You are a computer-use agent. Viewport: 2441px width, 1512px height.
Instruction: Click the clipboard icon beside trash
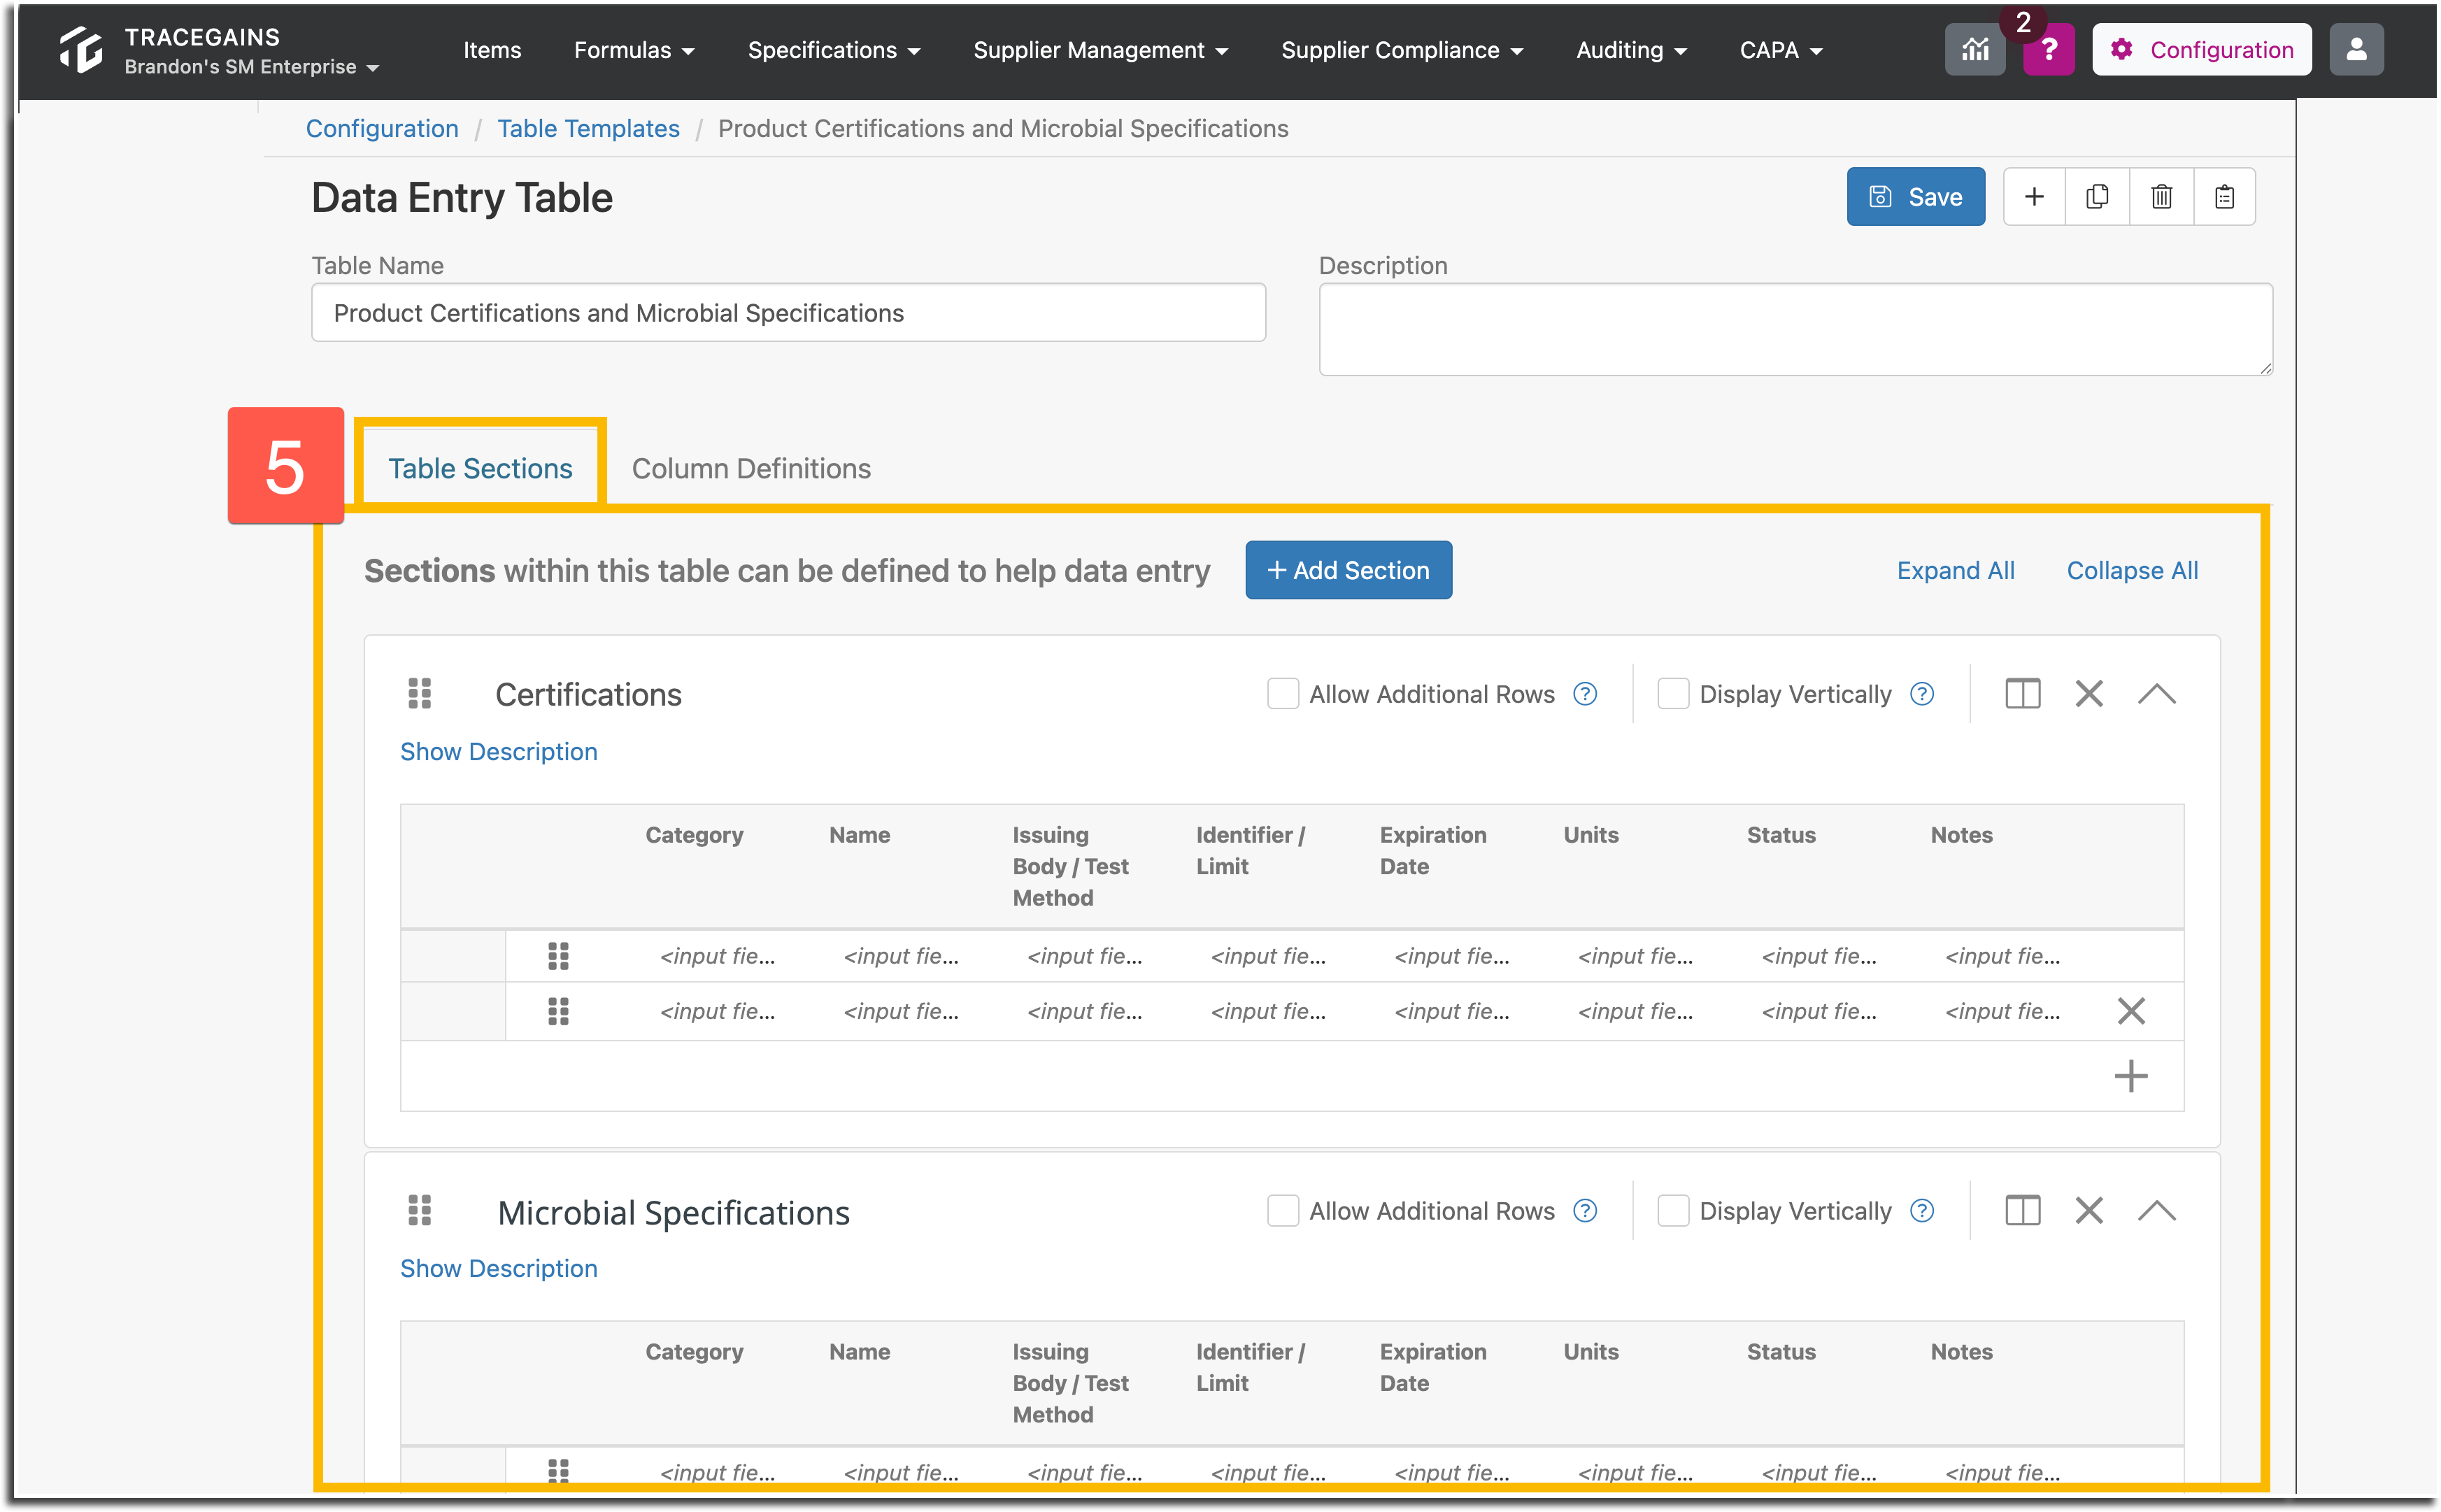click(x=2224, y=197)
